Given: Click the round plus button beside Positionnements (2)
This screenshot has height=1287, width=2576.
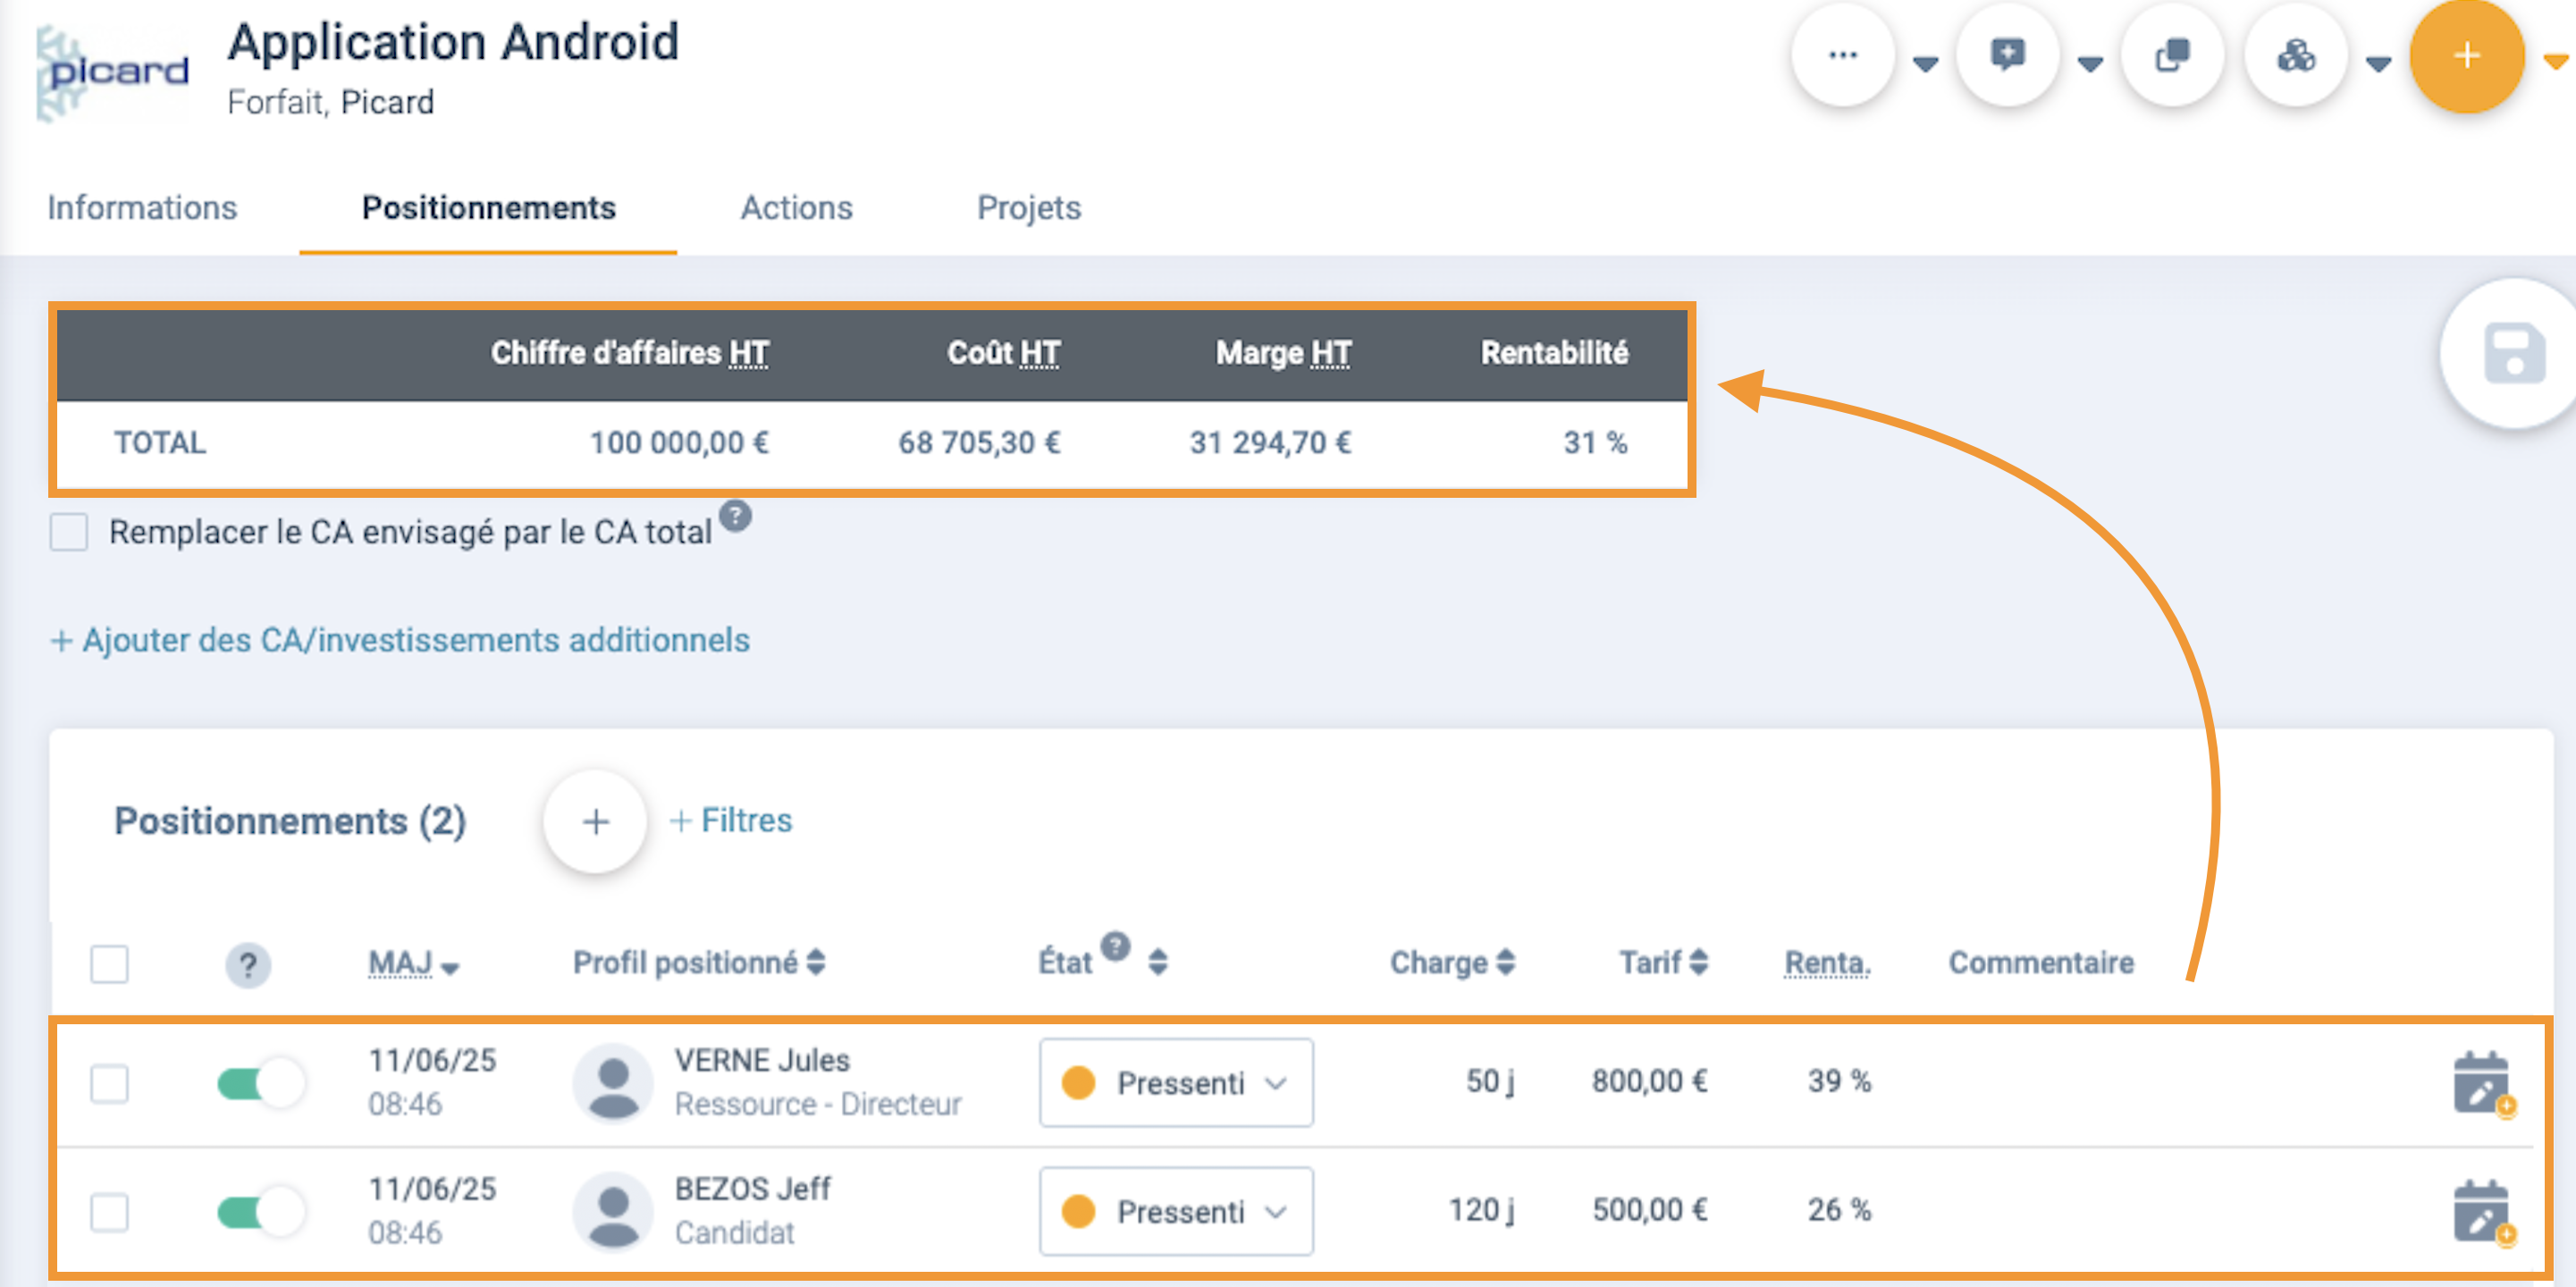Looking at the screenshot, I should (595, 821).
